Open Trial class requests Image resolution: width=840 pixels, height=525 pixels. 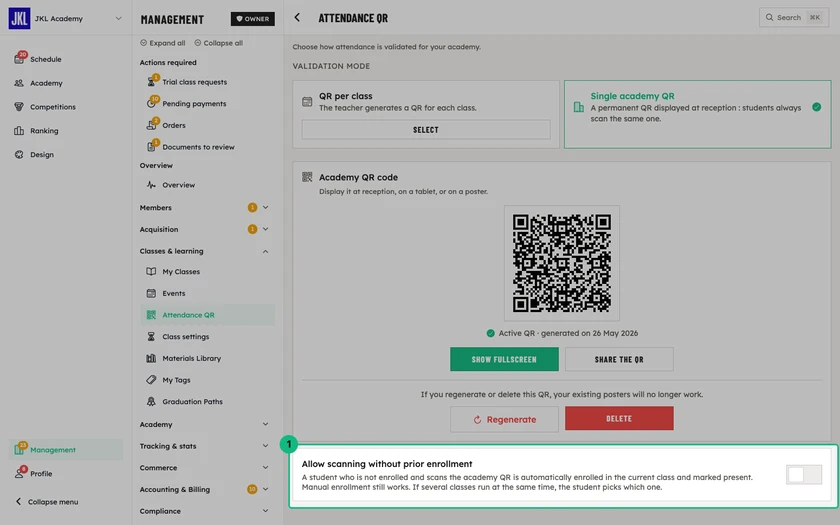(207, 82)
